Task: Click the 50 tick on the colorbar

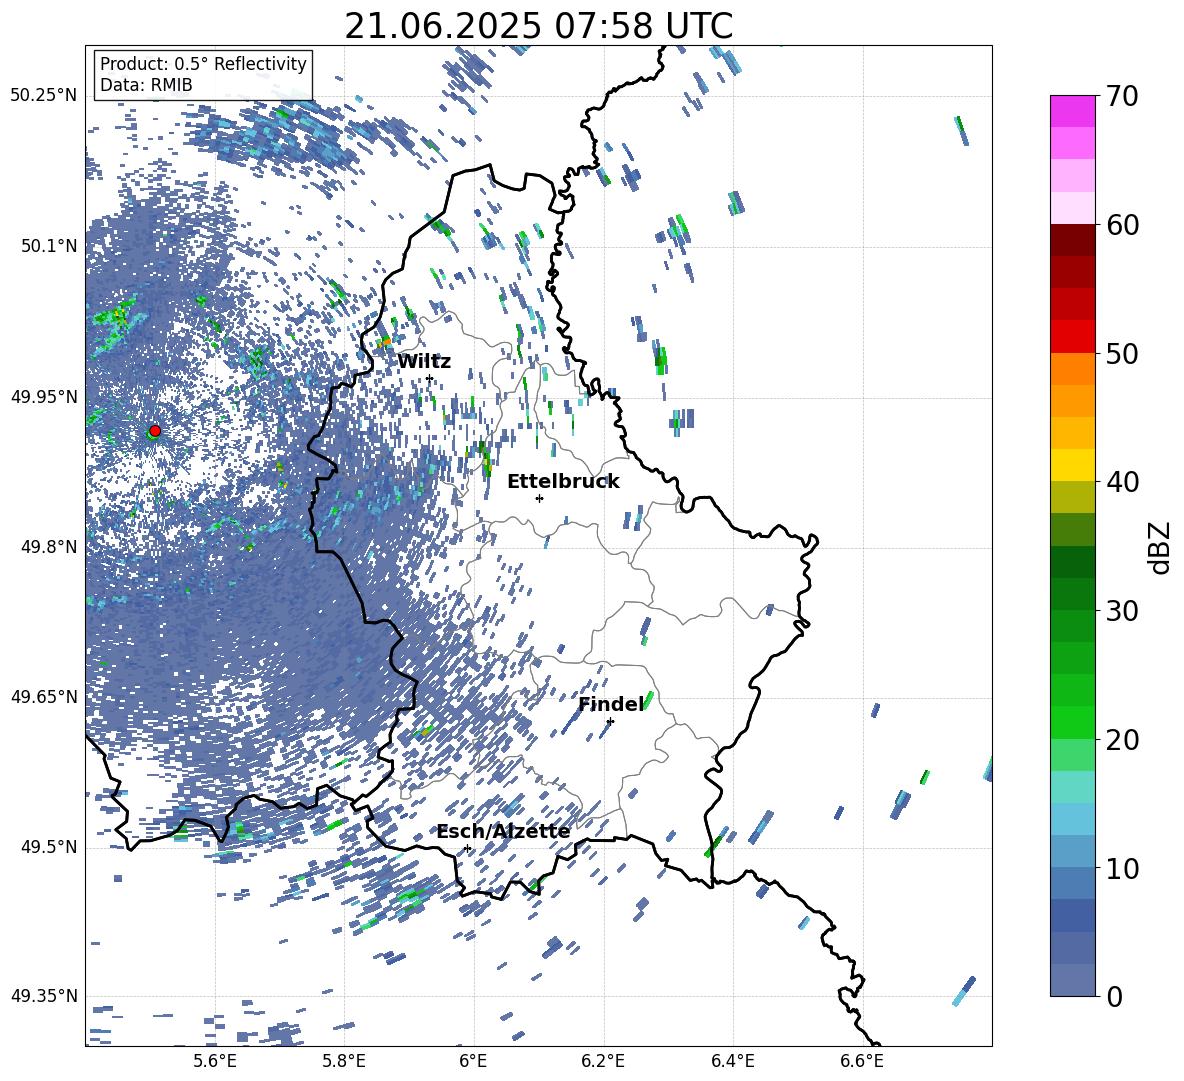Action: pyautogui.click(x=1121, y=354)
